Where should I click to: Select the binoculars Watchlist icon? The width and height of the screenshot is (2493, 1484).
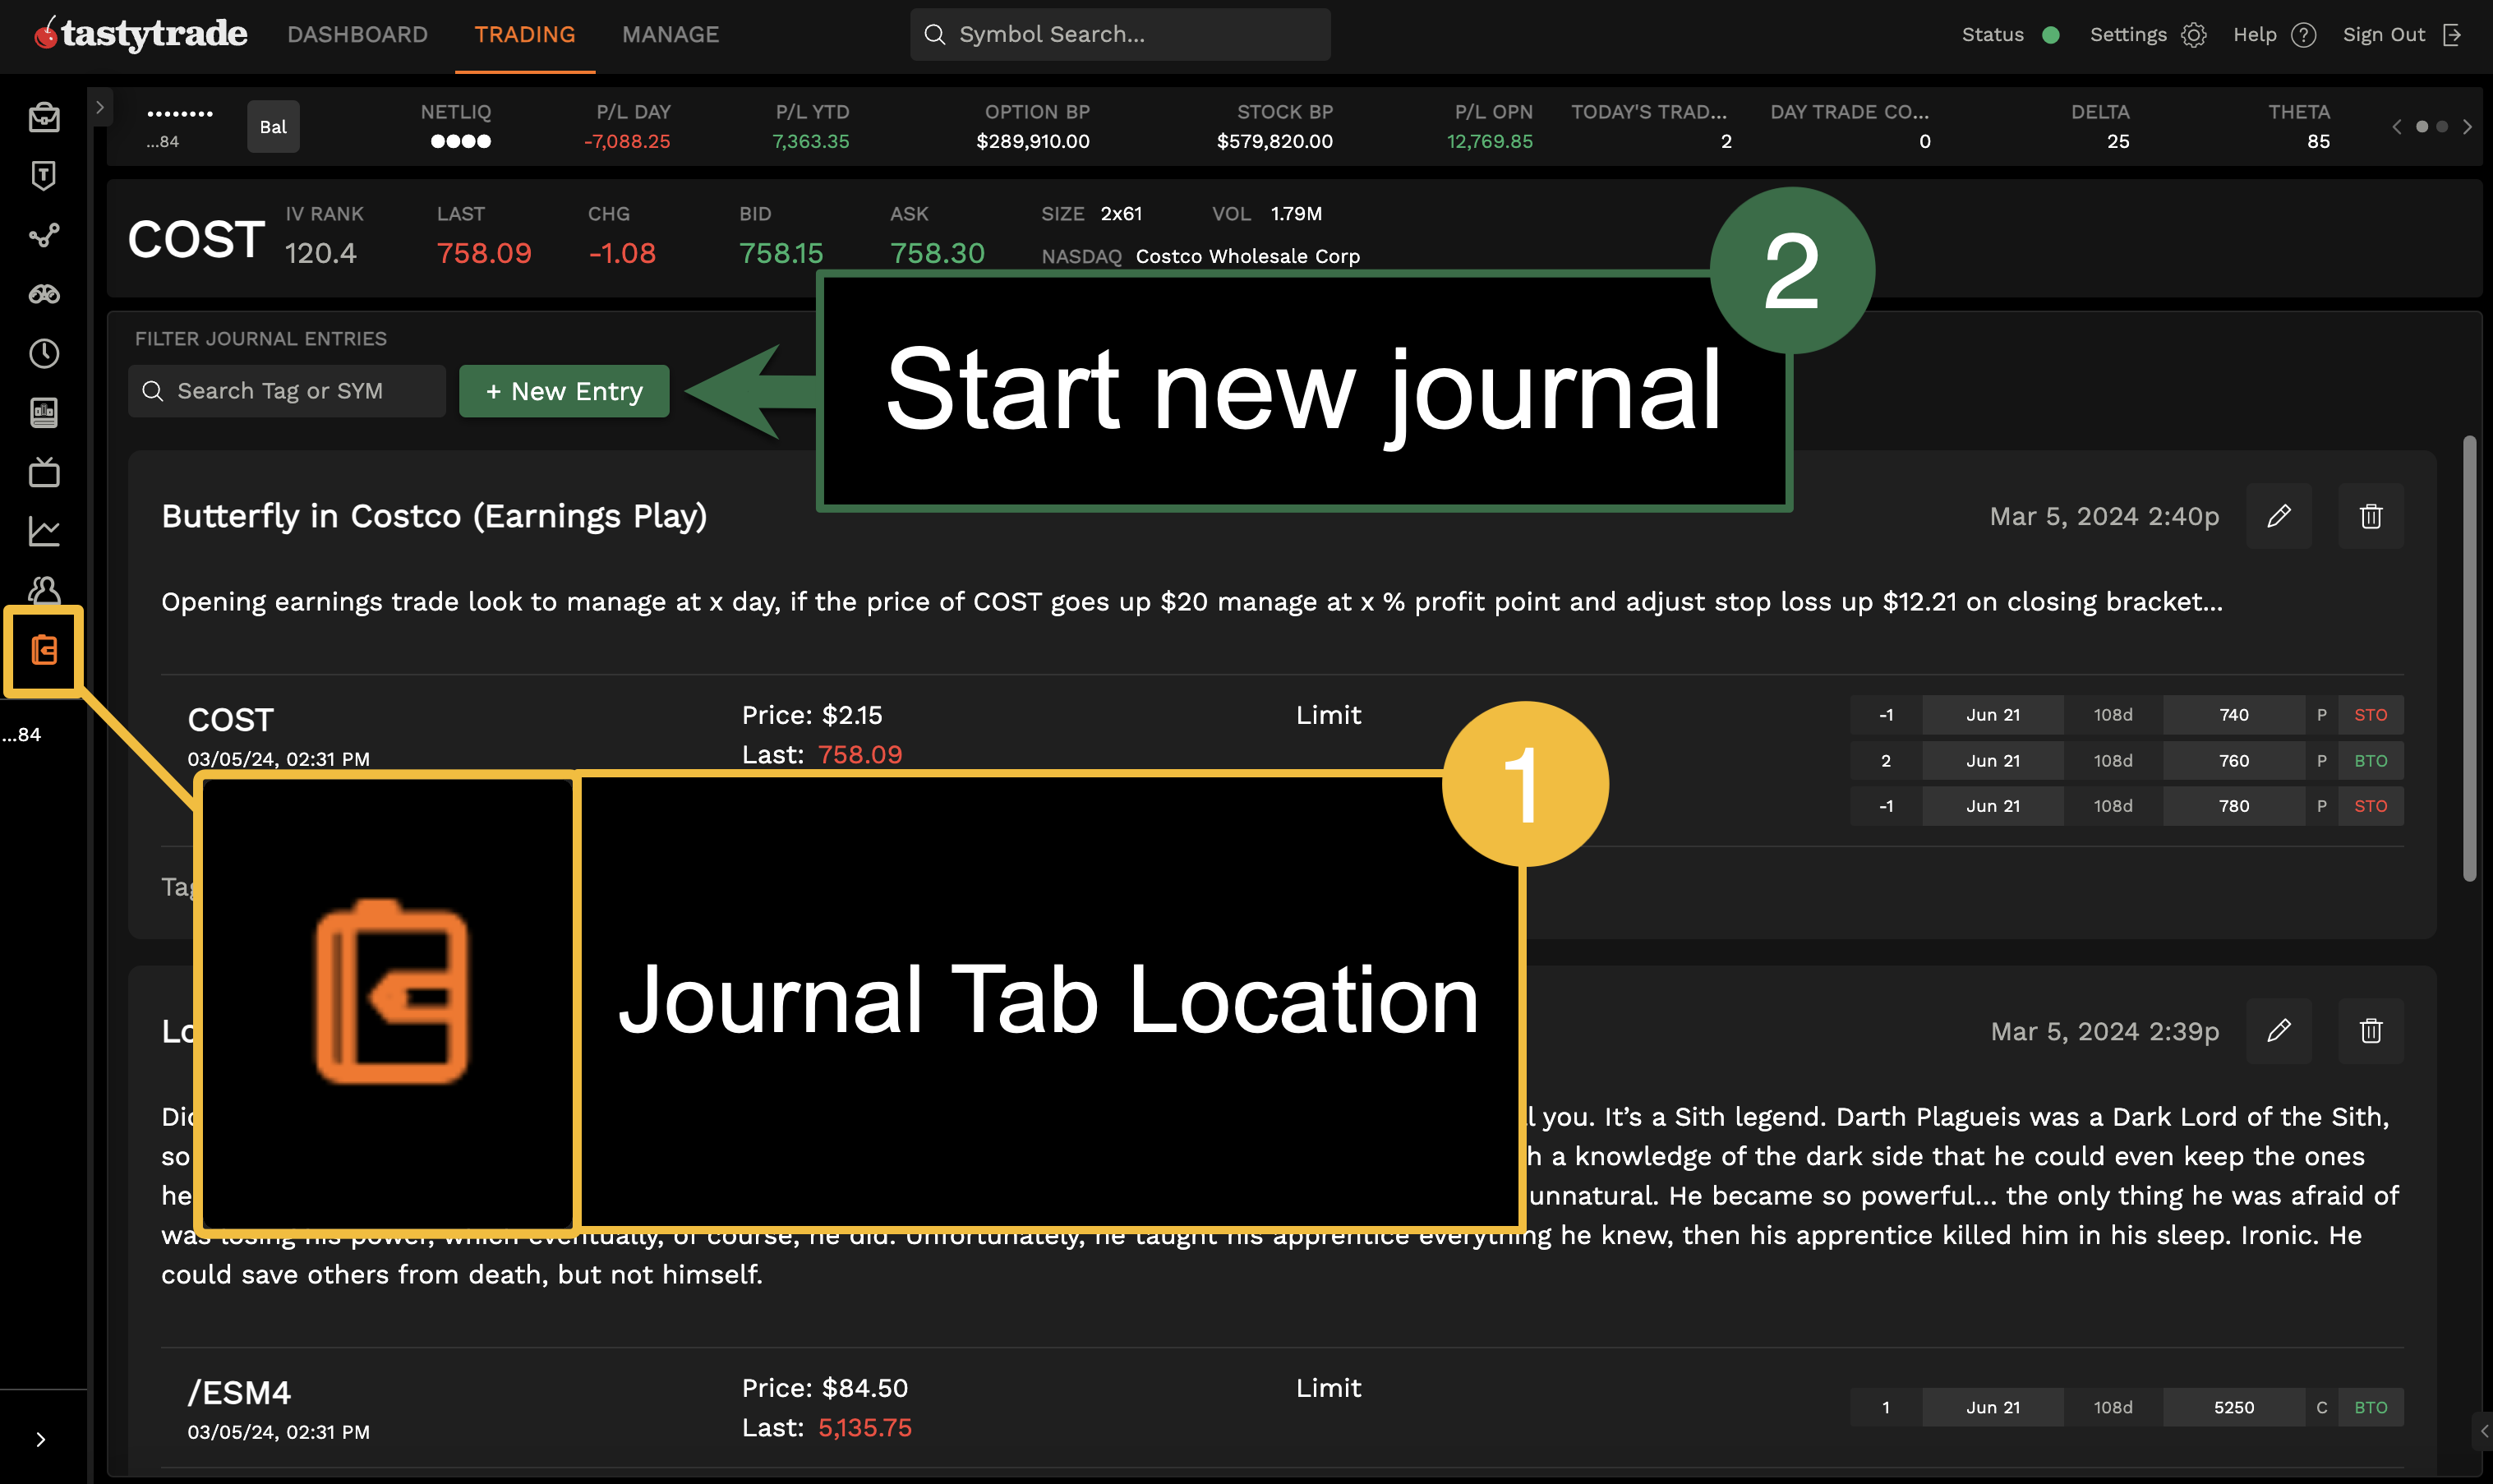[43, 293]
